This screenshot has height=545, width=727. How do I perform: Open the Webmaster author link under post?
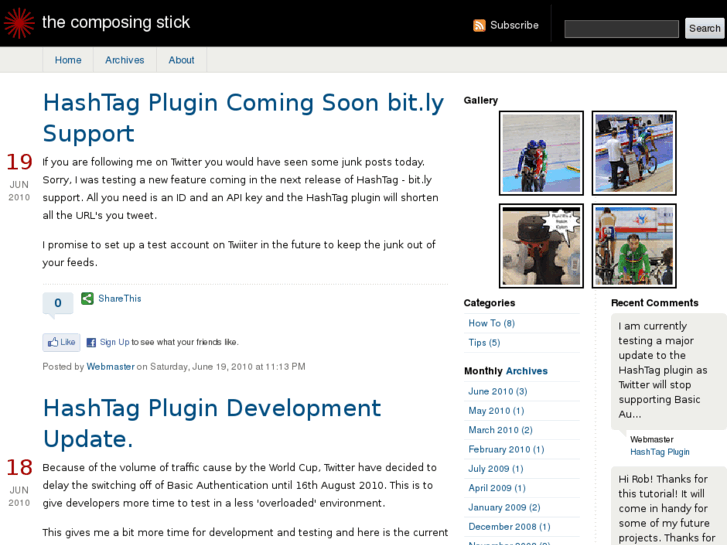(x=110, y=366)
